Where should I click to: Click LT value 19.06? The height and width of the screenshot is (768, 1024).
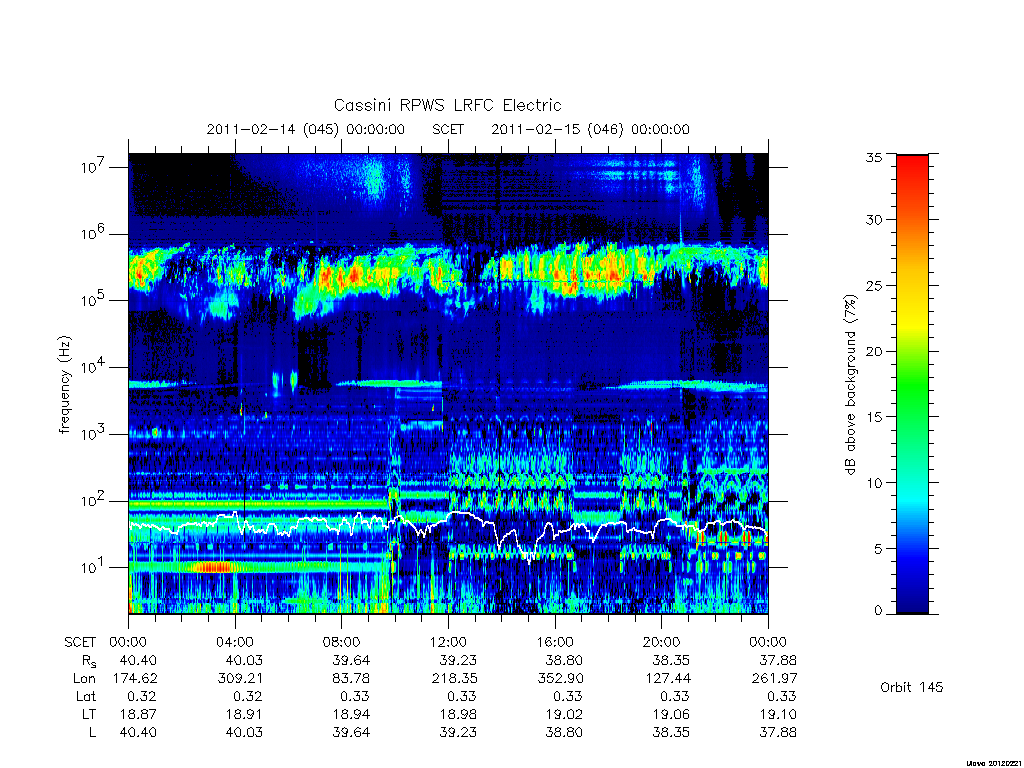point(671,714)
